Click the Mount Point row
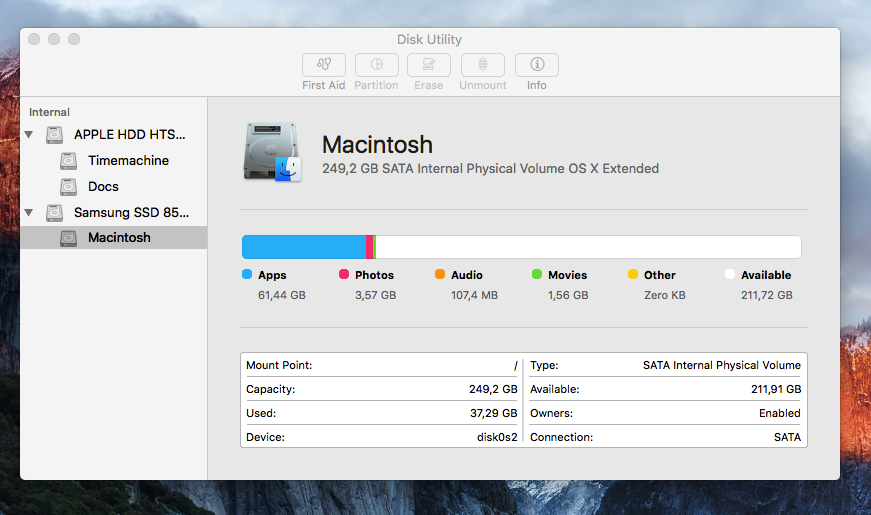871x515 pixels. [382, 365]
